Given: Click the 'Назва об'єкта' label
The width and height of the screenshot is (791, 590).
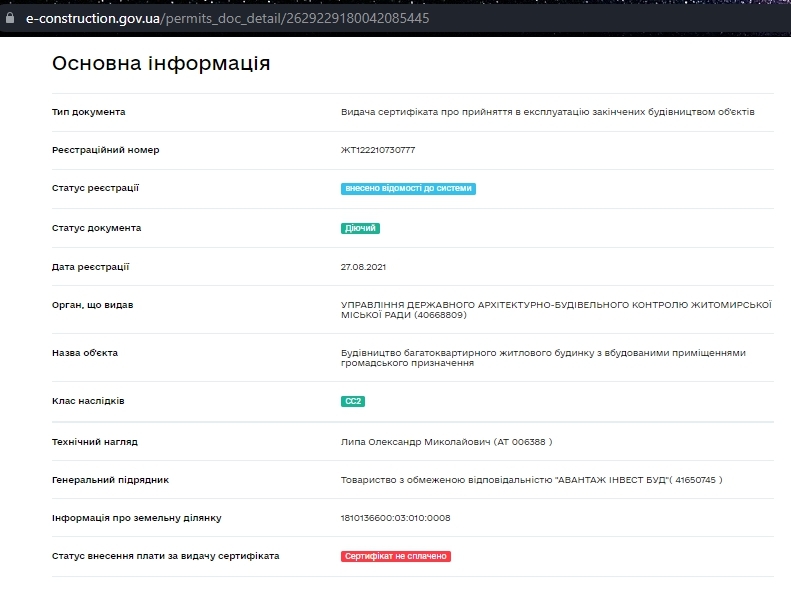Looking at the screenshot, I should [x=85, y=353].
